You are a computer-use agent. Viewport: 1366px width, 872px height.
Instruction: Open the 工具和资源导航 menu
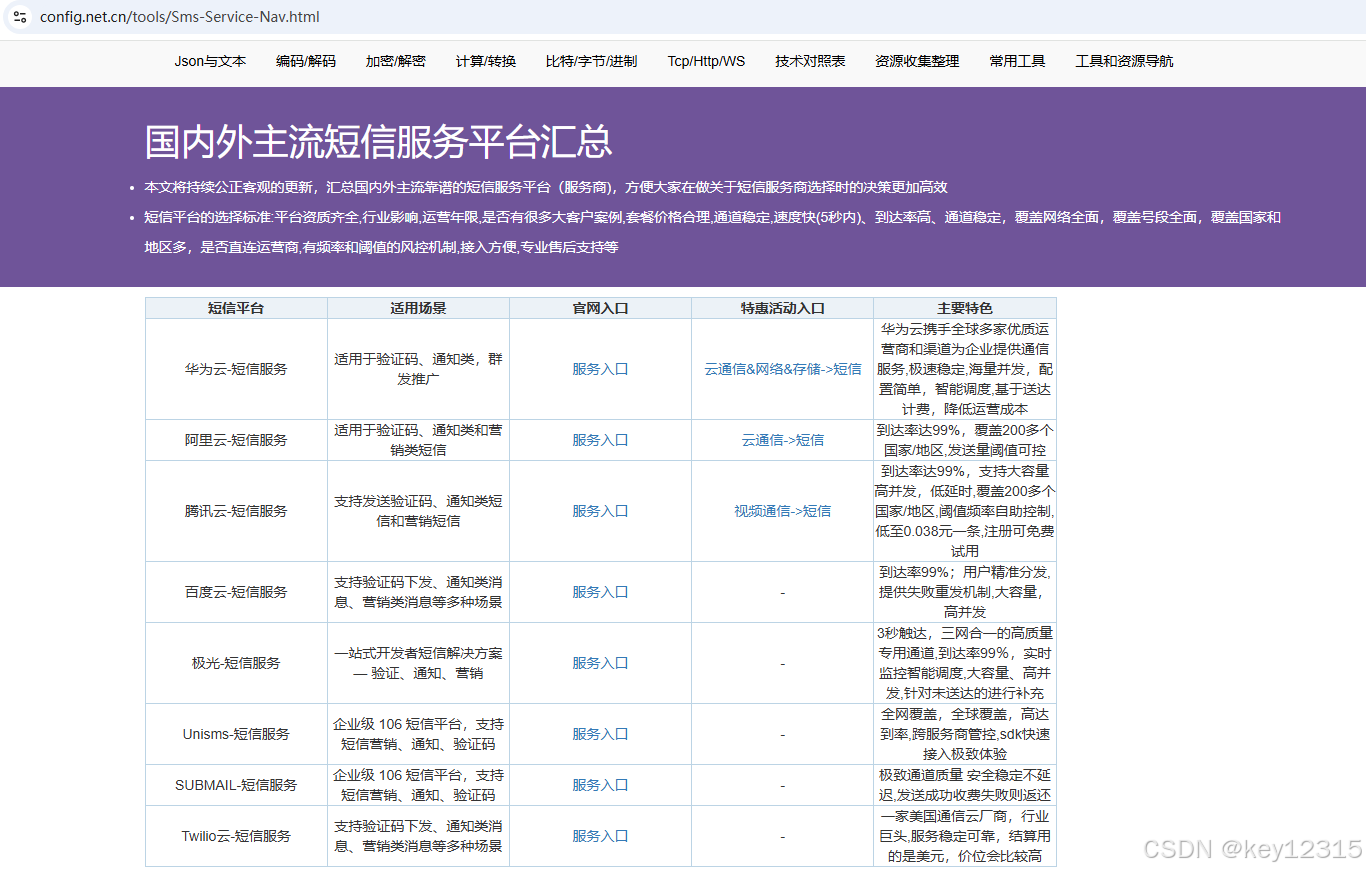coord(1124,61)
